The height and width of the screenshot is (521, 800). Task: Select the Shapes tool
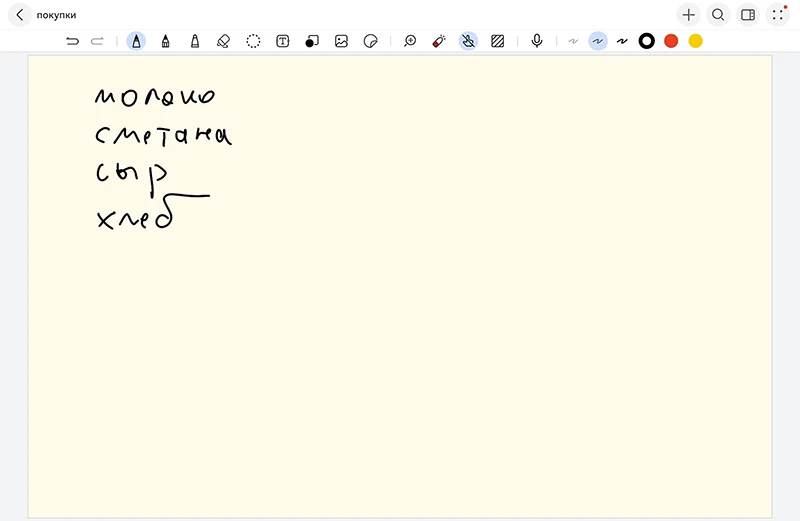click(x=312, y=41)
